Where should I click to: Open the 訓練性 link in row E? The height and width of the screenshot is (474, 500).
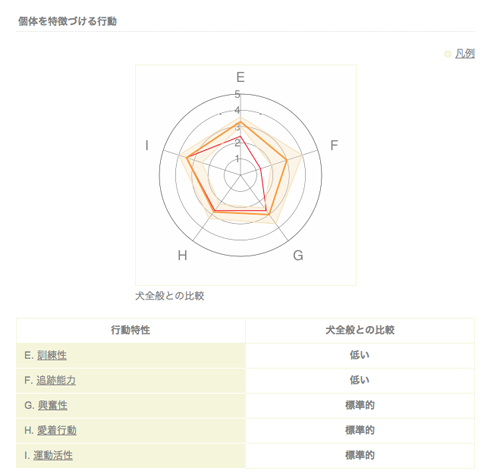coord(52,355)
